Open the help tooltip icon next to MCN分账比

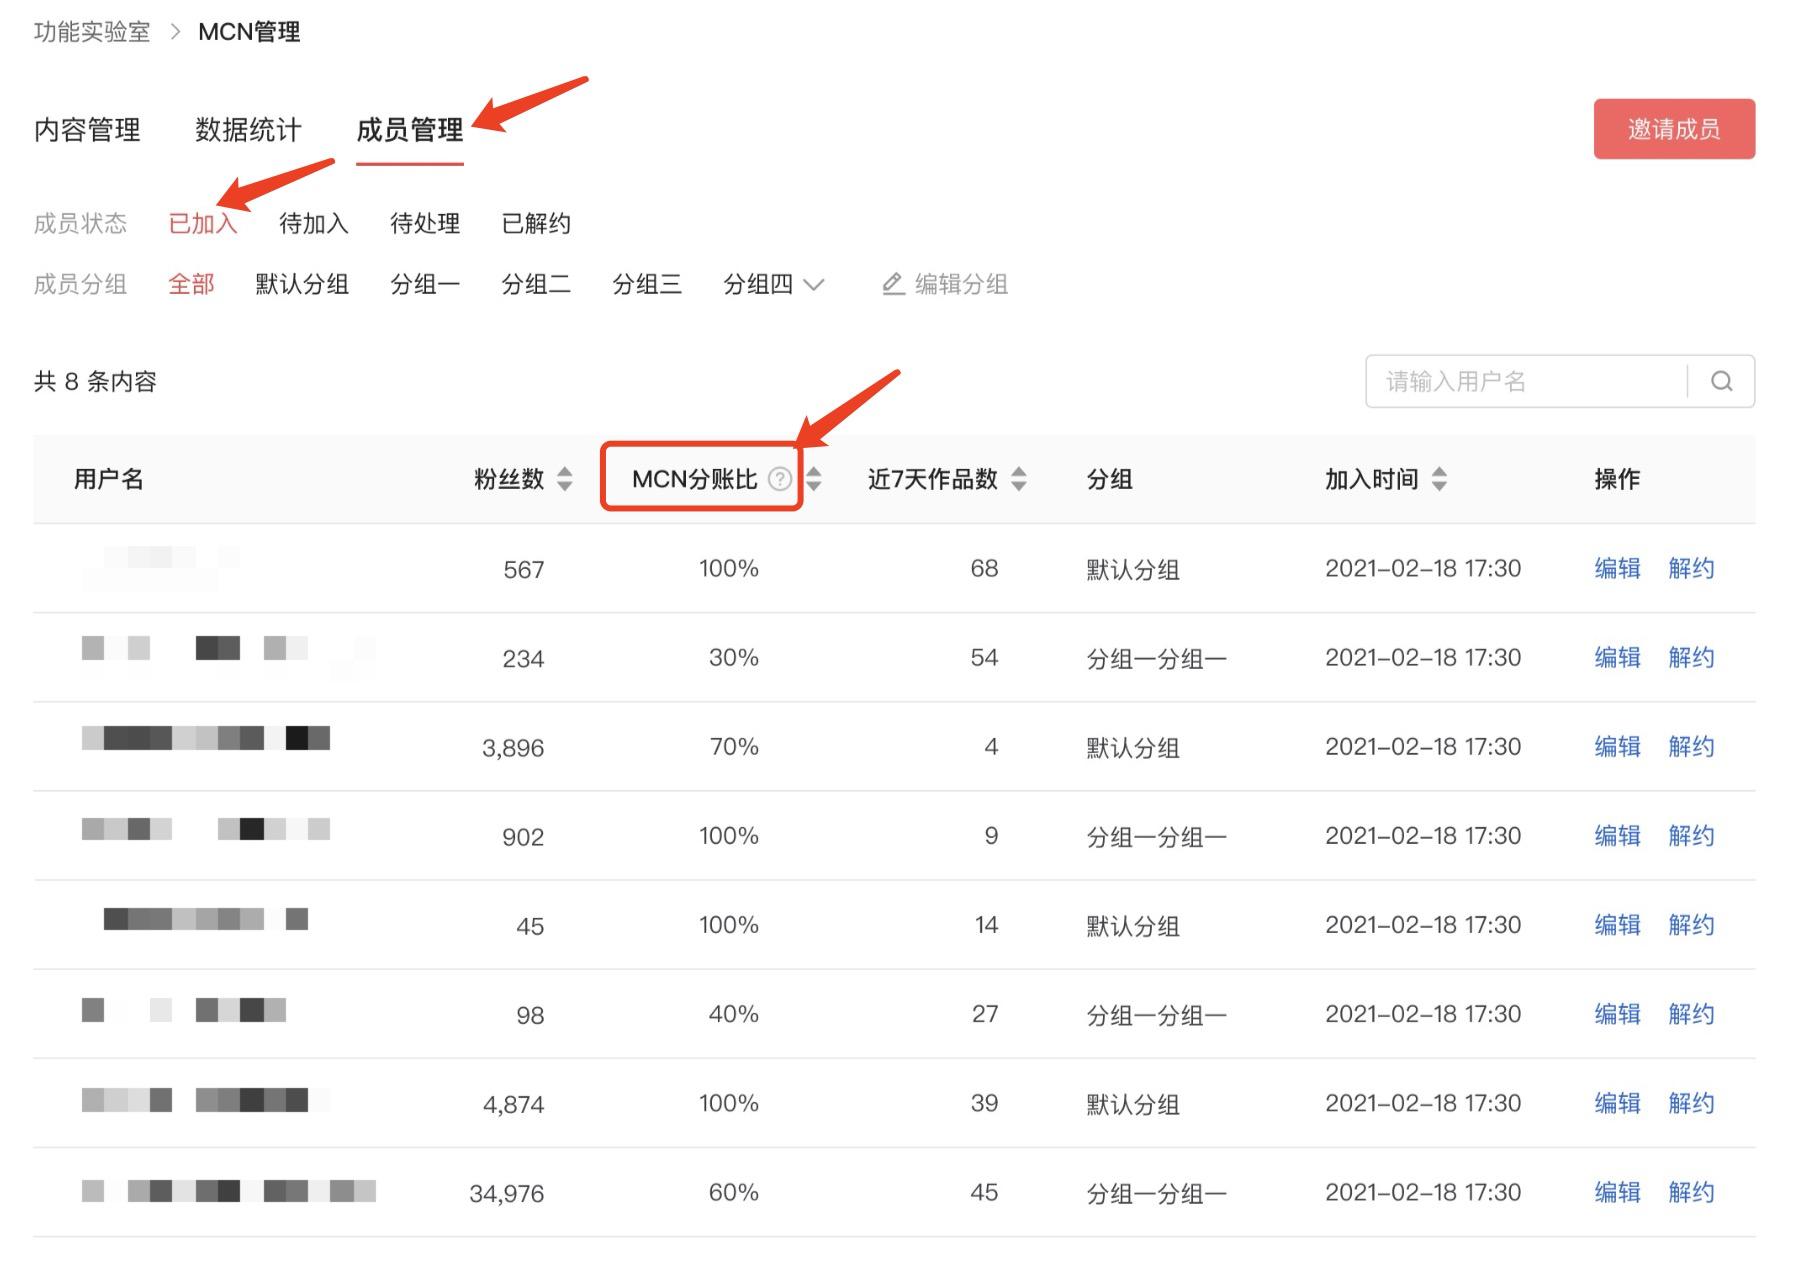(x=782, y=478)
